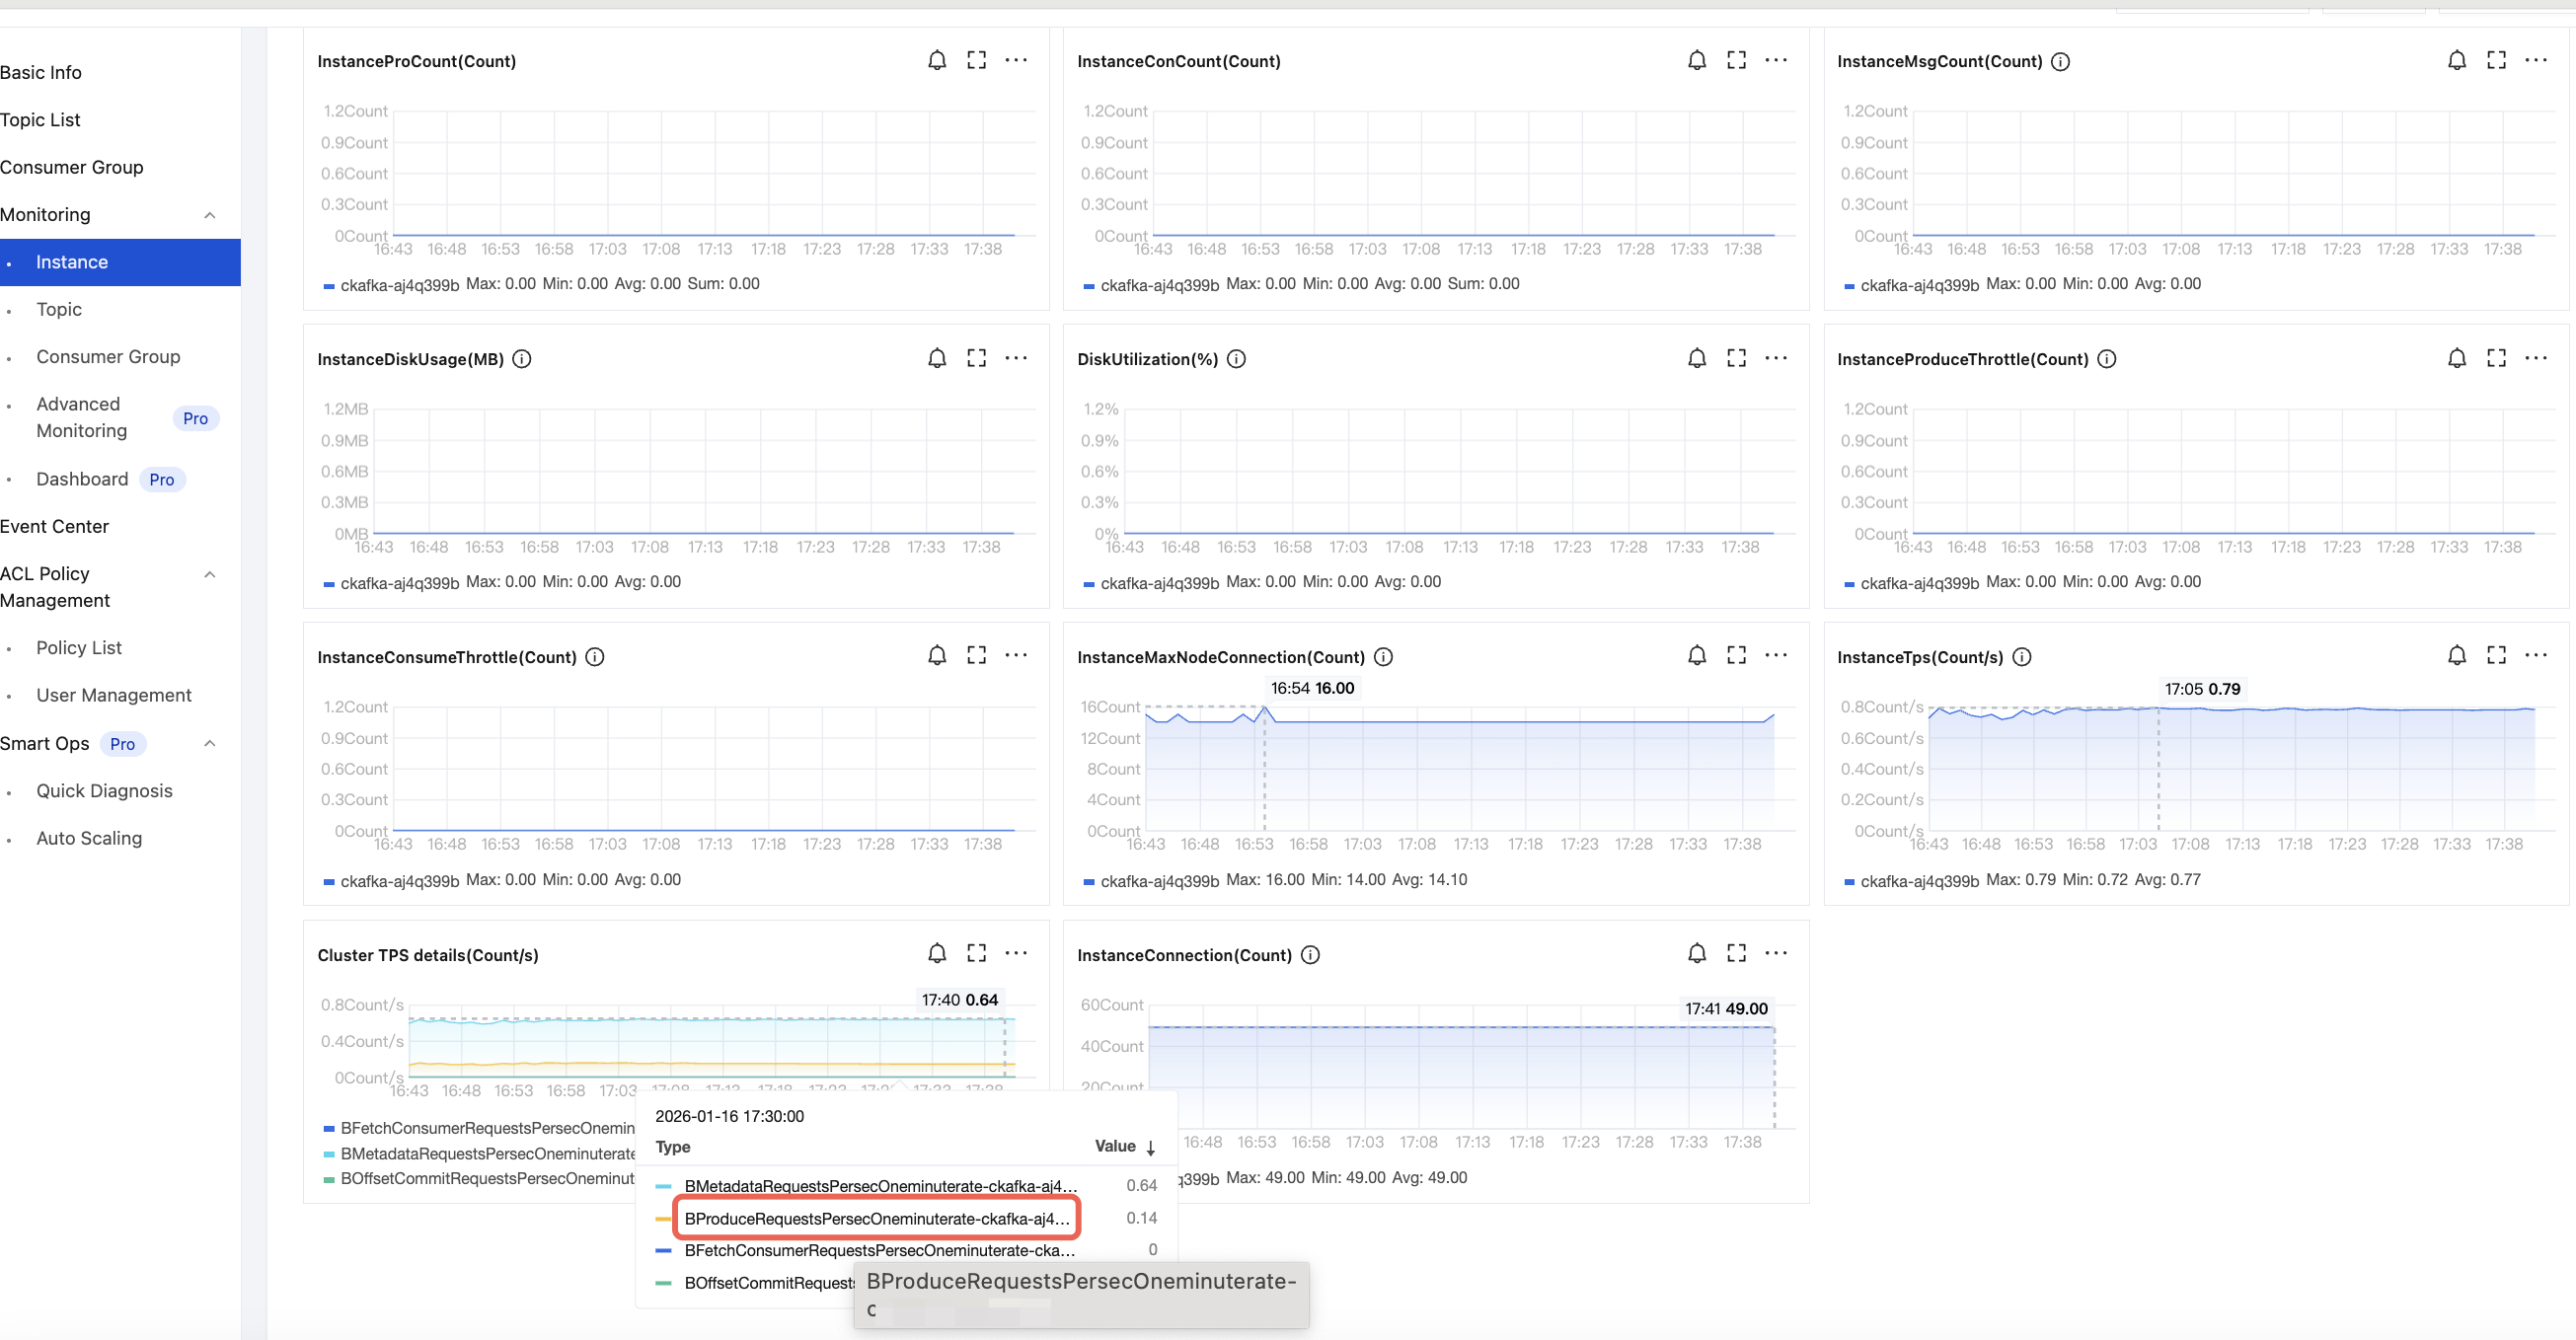Collapse ACL Policy Management section
Viewport: 2576px width, 1340px height.
point(209,574)
